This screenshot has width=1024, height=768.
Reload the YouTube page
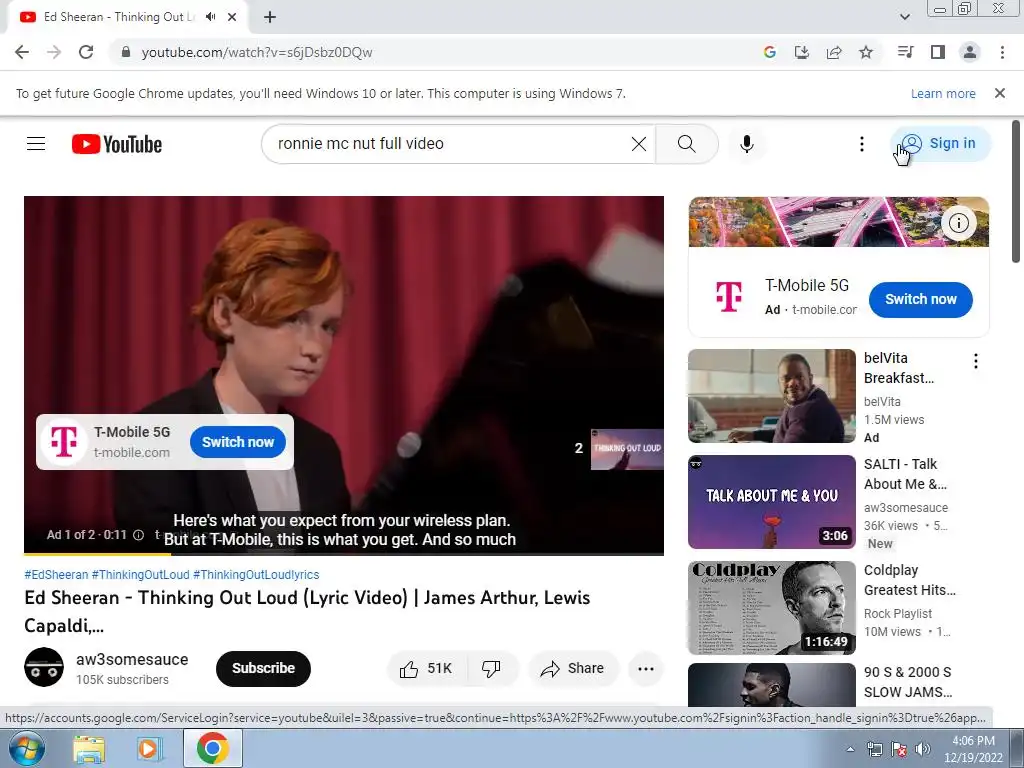(x=86, y=52)
